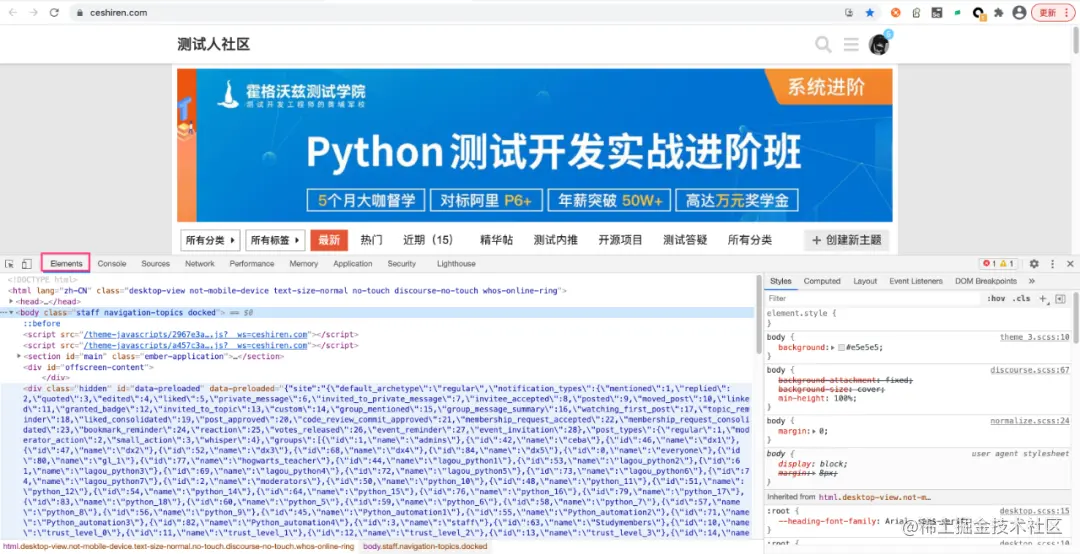Click the red 更新 update button

coord(1053,12)
